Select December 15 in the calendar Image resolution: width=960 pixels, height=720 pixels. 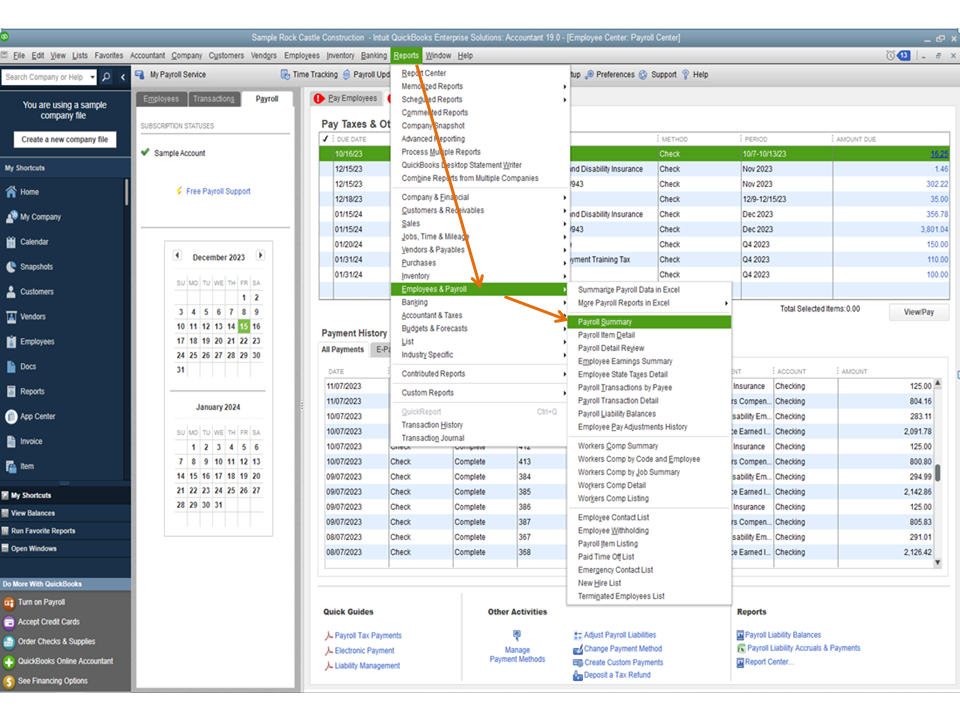click(244, 326)
